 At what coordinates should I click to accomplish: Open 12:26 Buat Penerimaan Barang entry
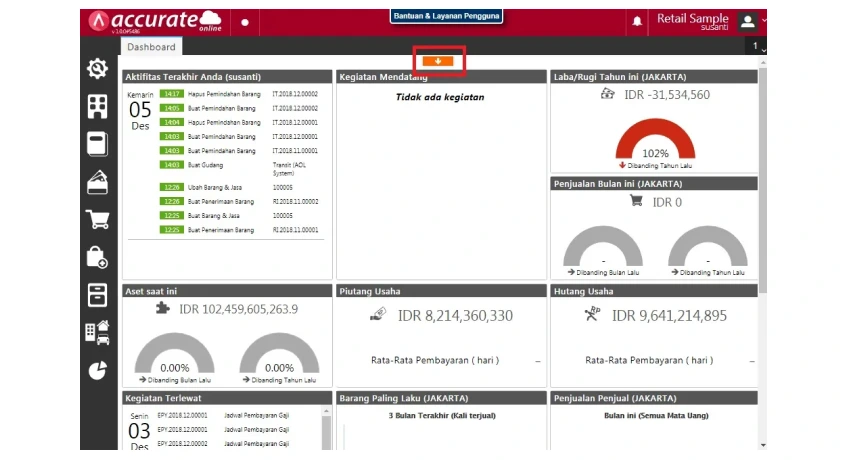(238, 201)
